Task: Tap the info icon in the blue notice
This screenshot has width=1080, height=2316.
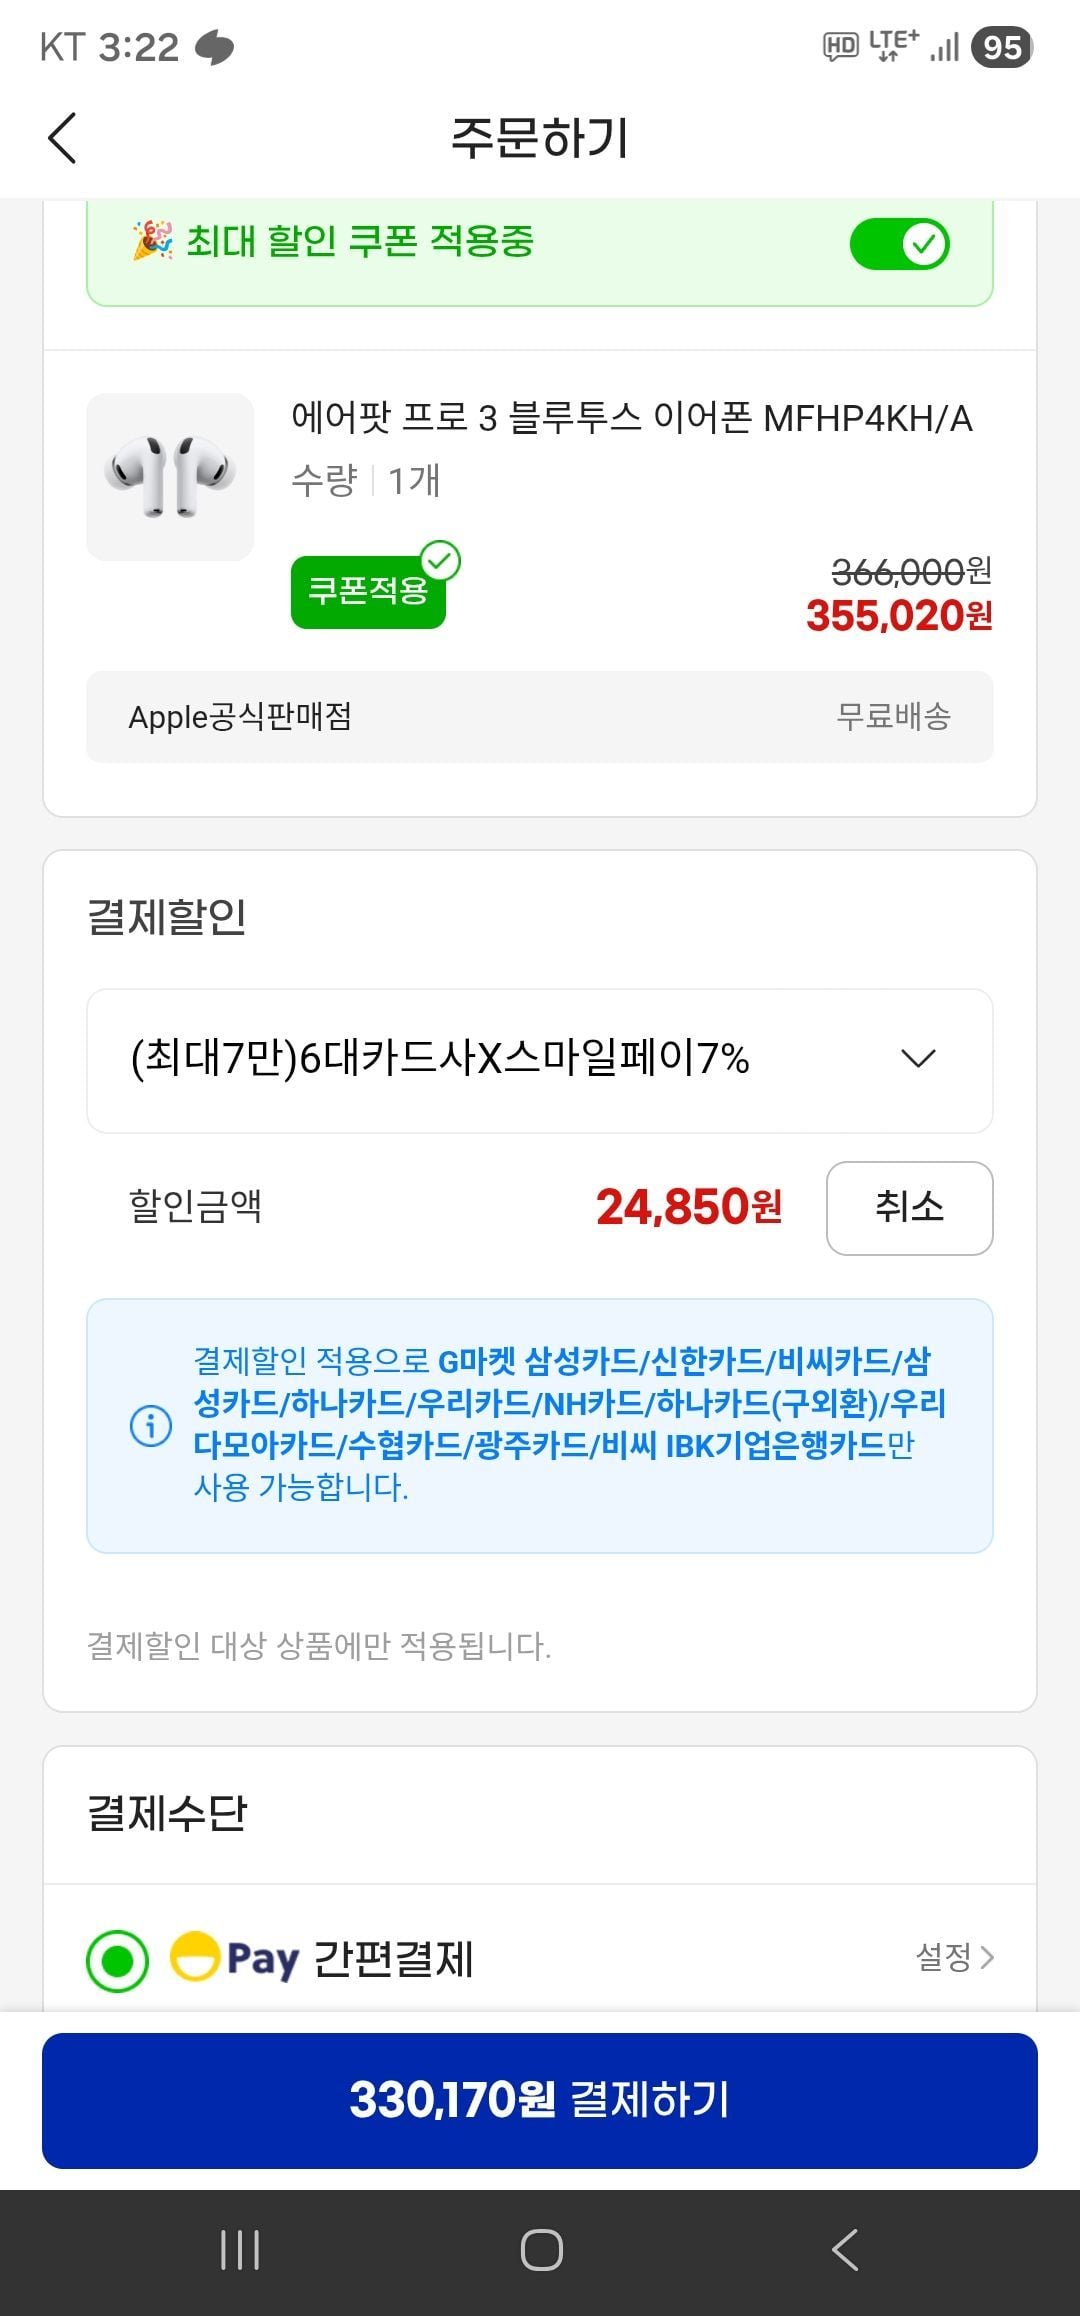Action: (151, 1424)
